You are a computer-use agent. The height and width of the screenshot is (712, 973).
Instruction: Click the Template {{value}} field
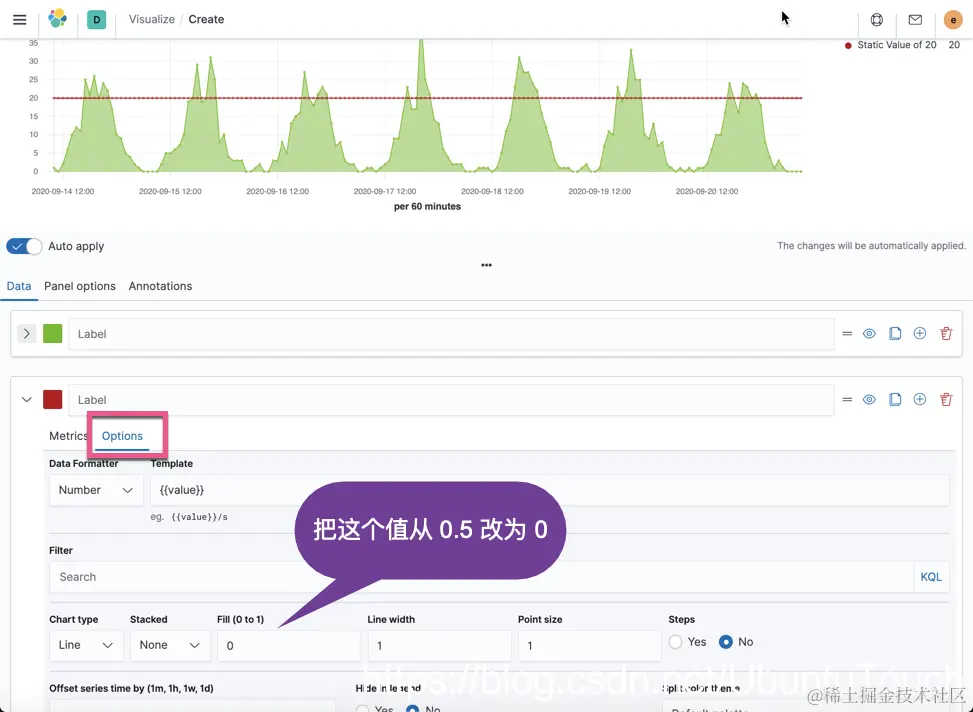coord(550,490)
